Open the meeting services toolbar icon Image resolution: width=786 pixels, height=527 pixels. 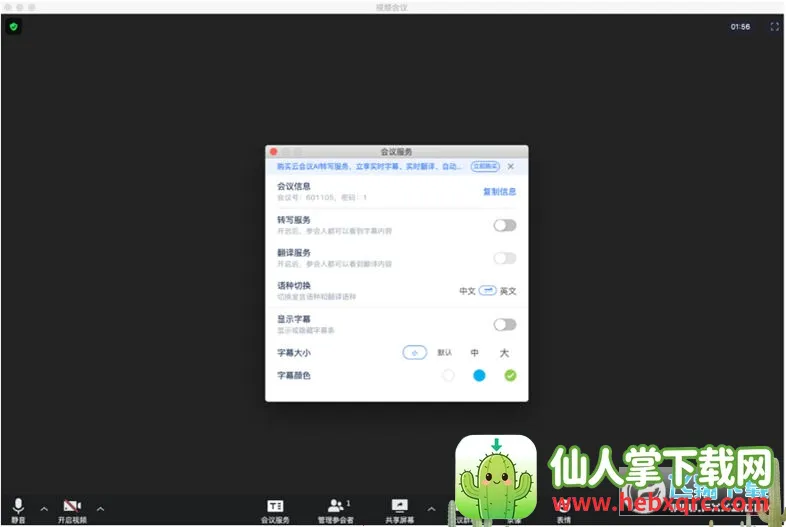[x=275, y=506]
